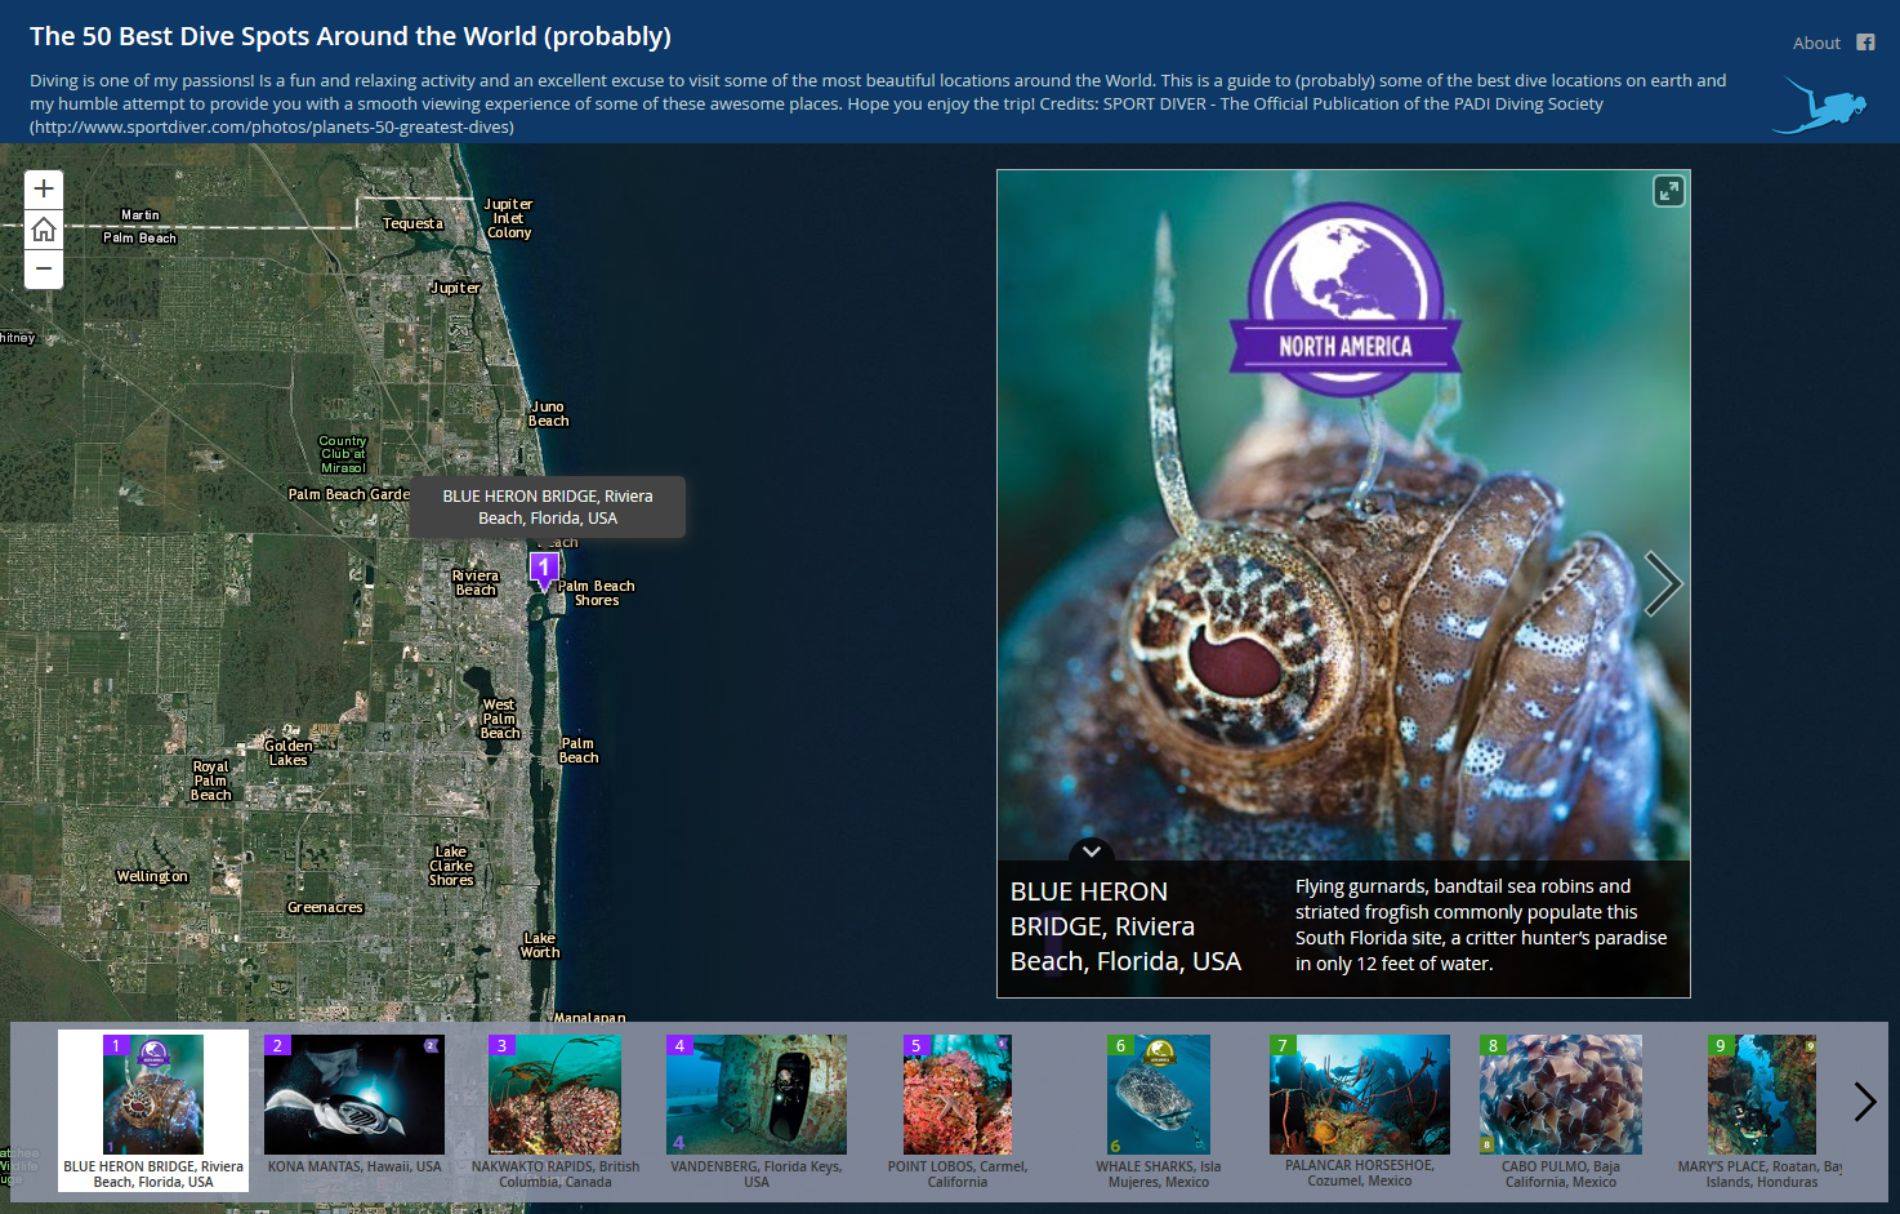Click the flying gurnards description text
The image size is (1900, 1214).
(1481, 925)
